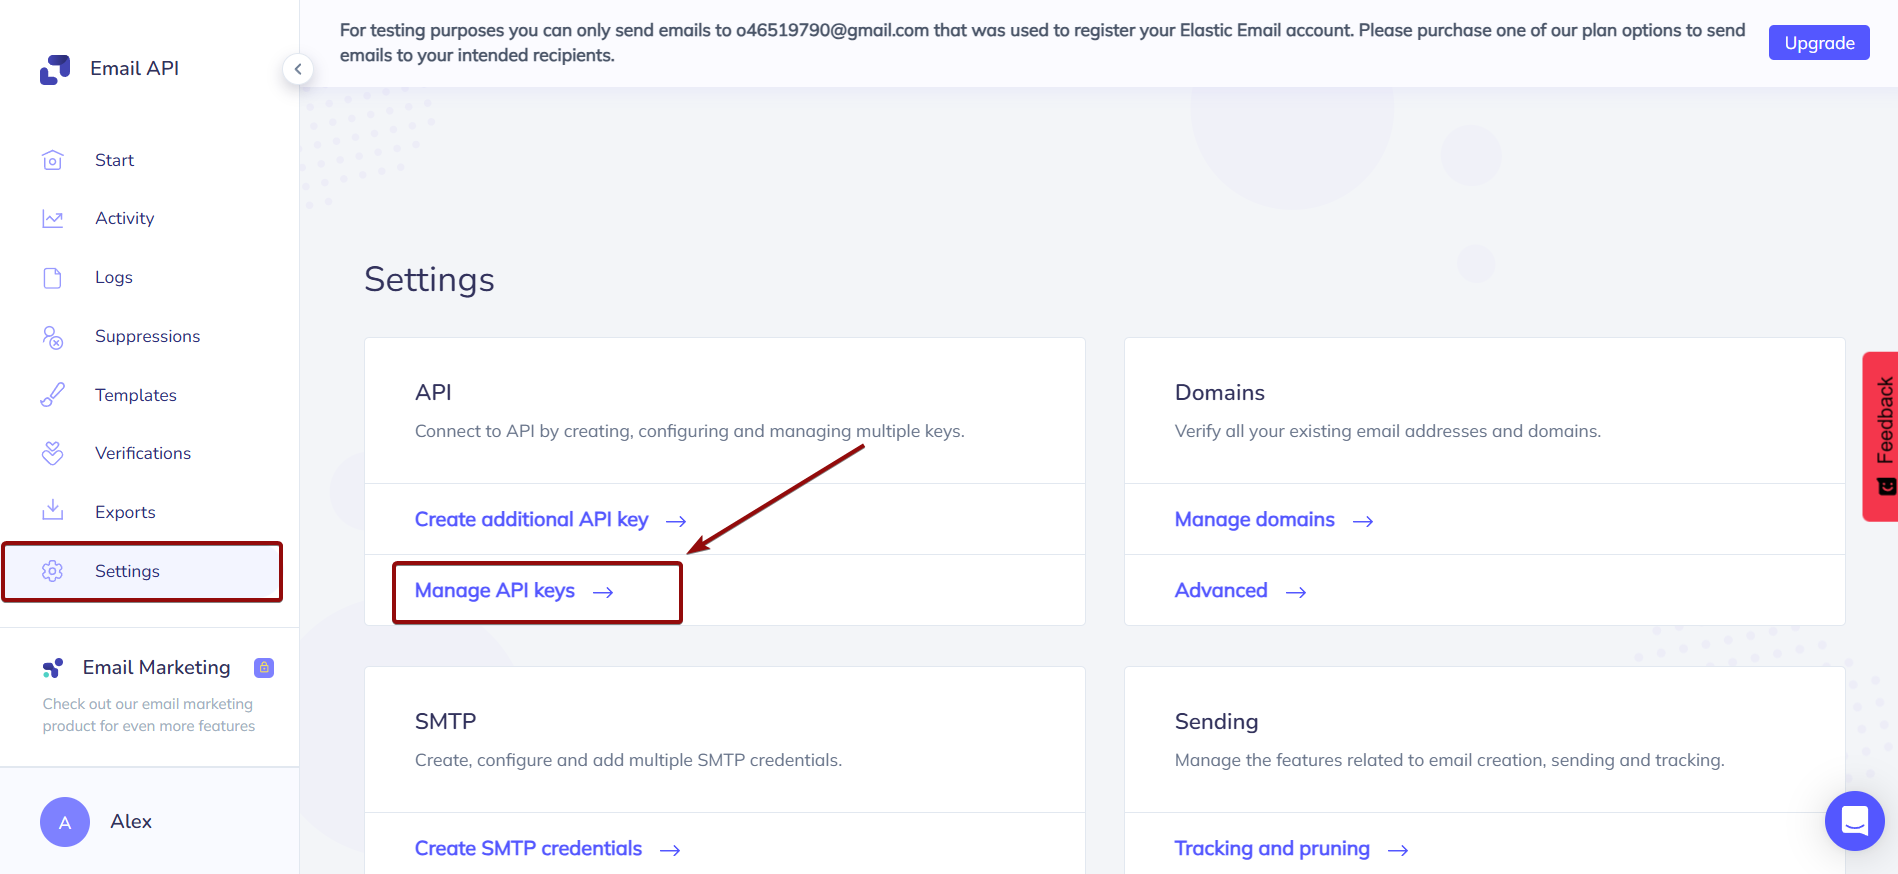
Task: Open the Settings menu item
Action: tap(127, 571)
